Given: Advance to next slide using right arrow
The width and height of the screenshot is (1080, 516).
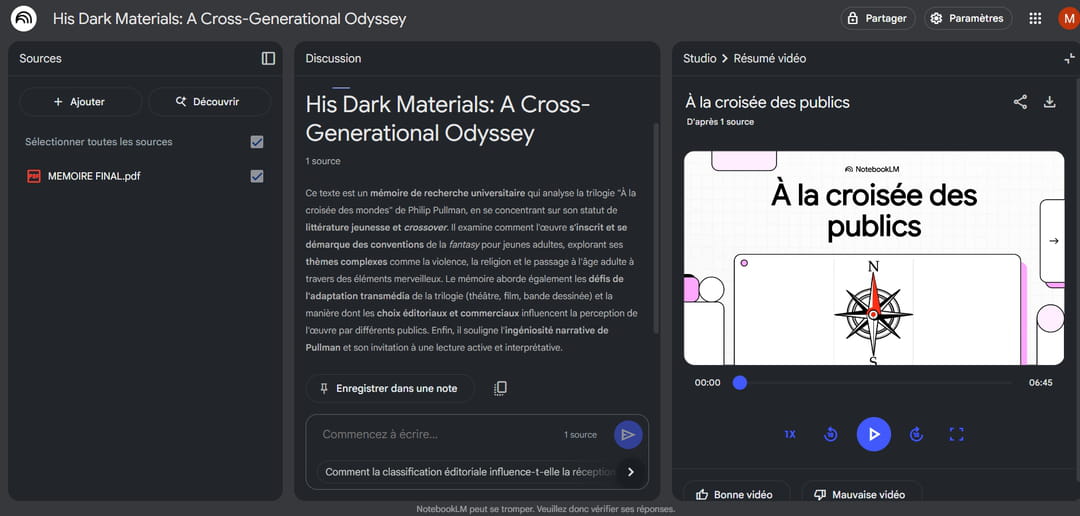Looking at the screenshot, I should pos(1053,241).
